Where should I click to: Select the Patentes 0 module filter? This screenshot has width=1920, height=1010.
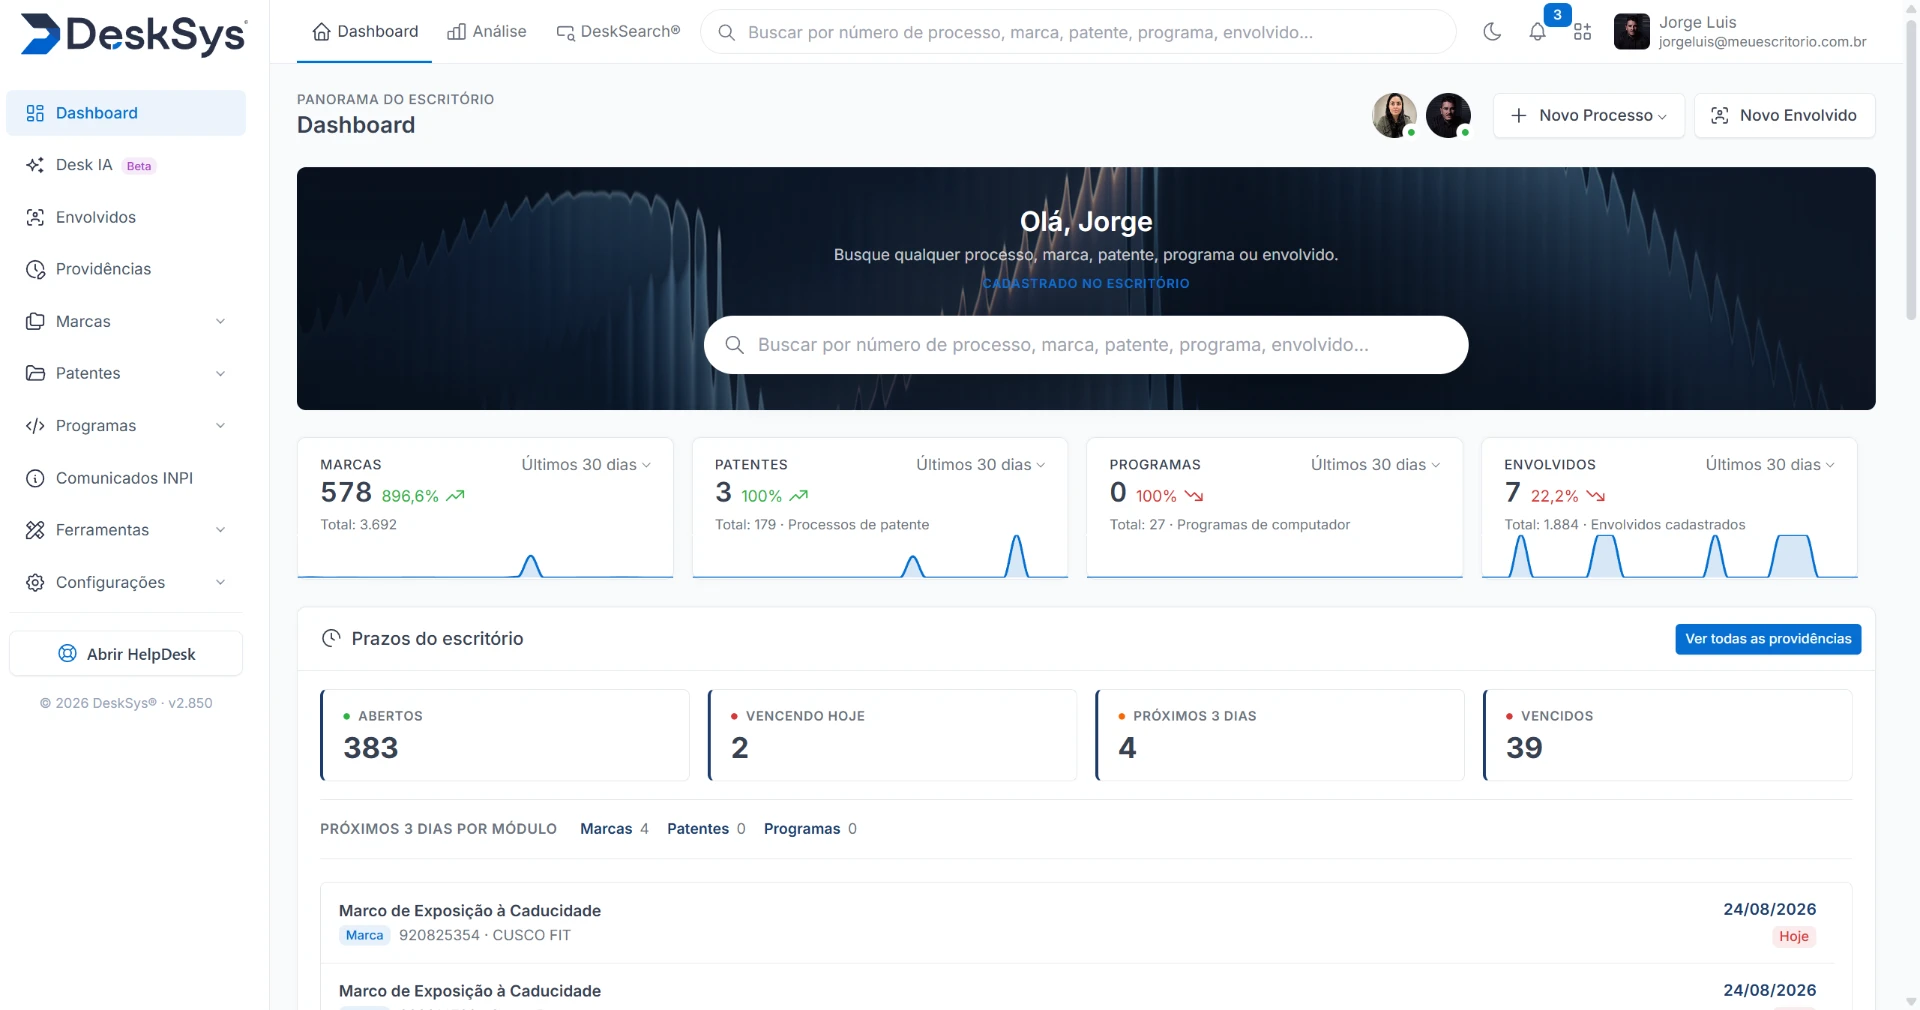[x=706, y=829]
